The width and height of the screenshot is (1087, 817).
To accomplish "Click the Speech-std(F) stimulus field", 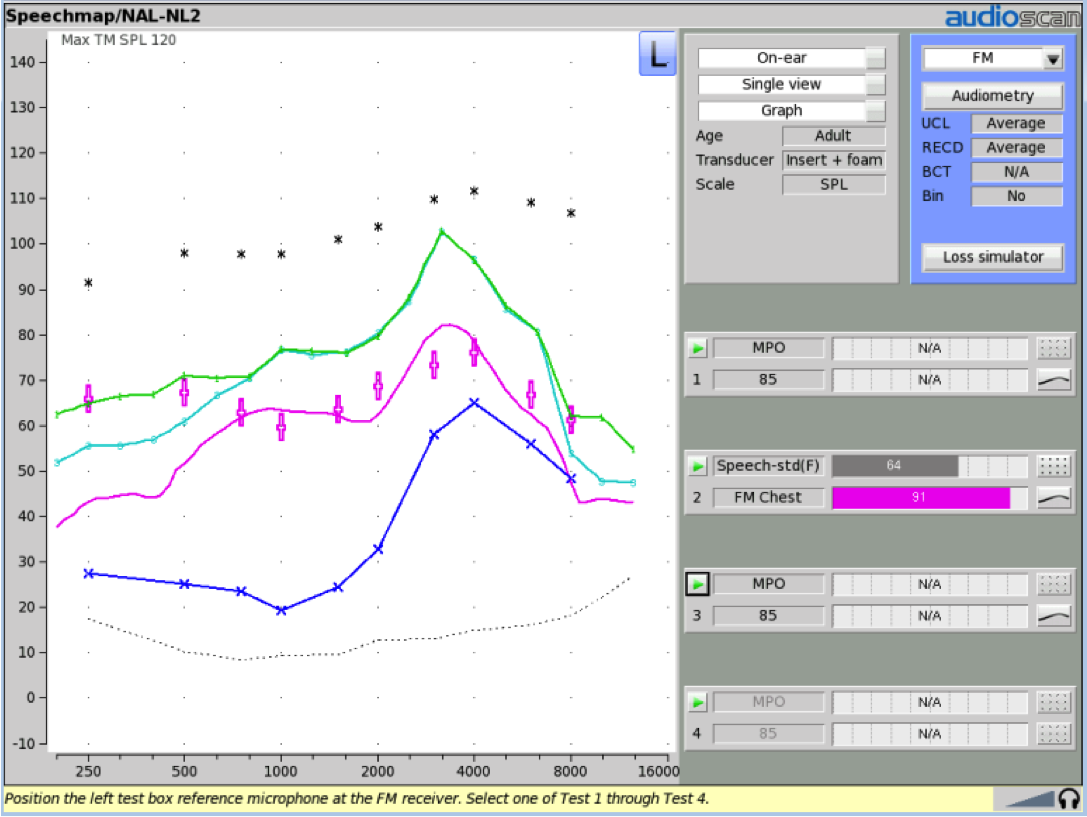I will [768, 466].
